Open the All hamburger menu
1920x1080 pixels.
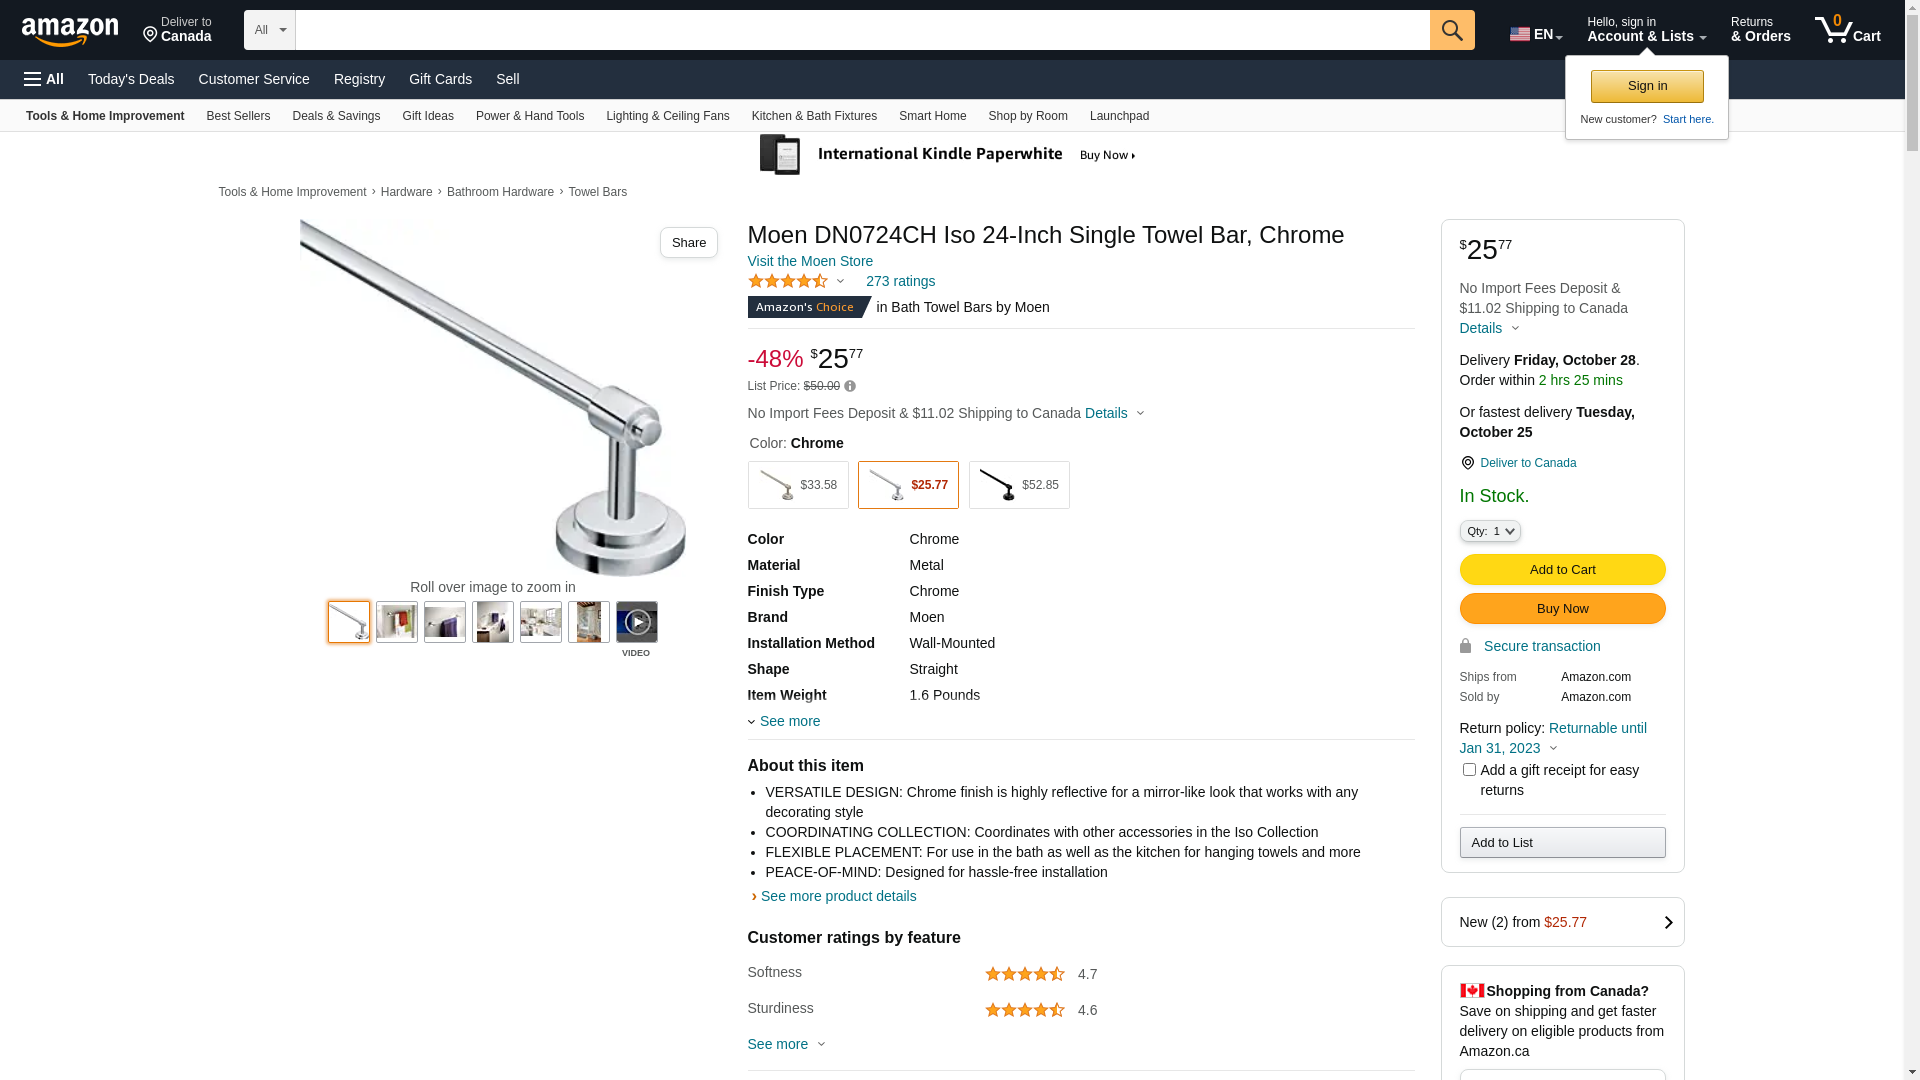tap(44, 79)
